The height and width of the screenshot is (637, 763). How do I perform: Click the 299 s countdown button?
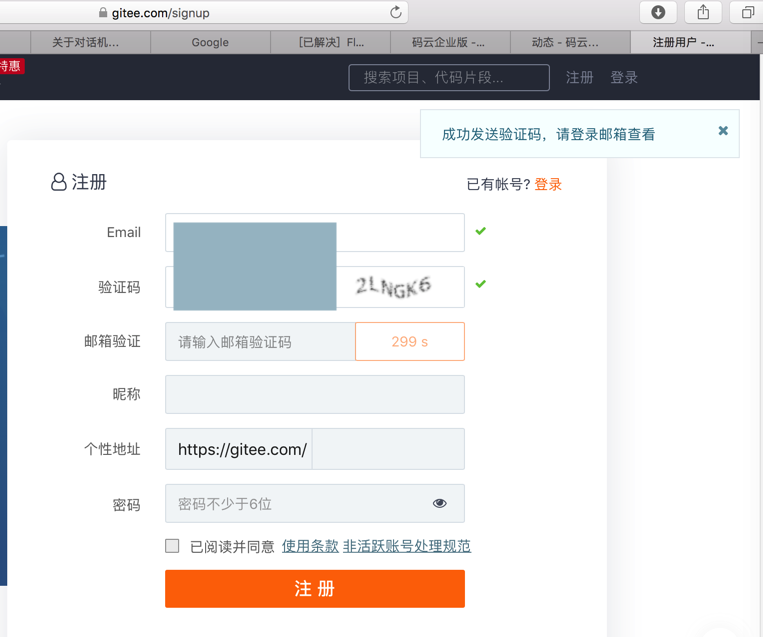pyautogui.click(x=410, y=342)
